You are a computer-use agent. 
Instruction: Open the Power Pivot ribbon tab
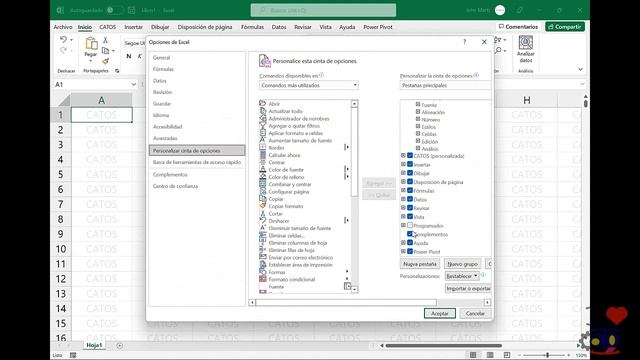pyautogui.click(x=378, y=27)
